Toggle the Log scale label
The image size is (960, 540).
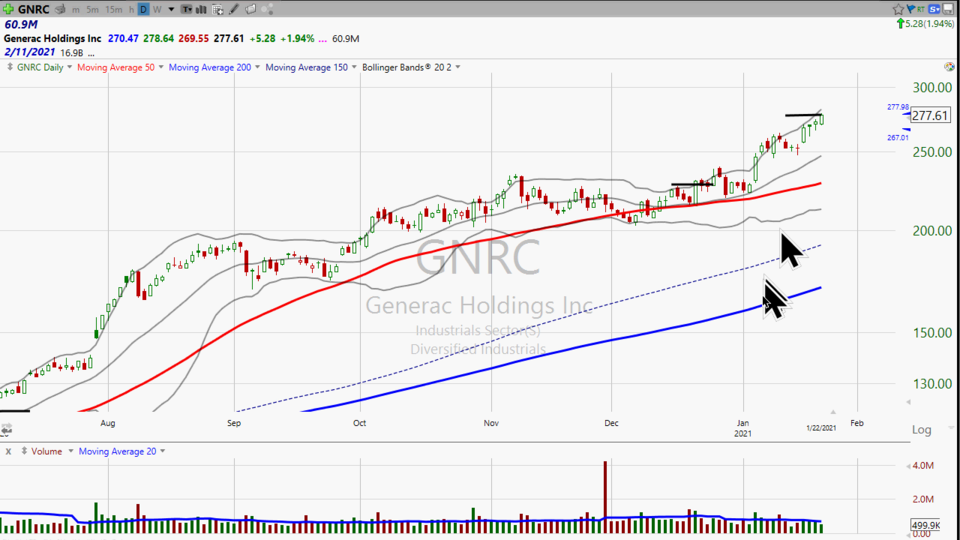[921, 430]
